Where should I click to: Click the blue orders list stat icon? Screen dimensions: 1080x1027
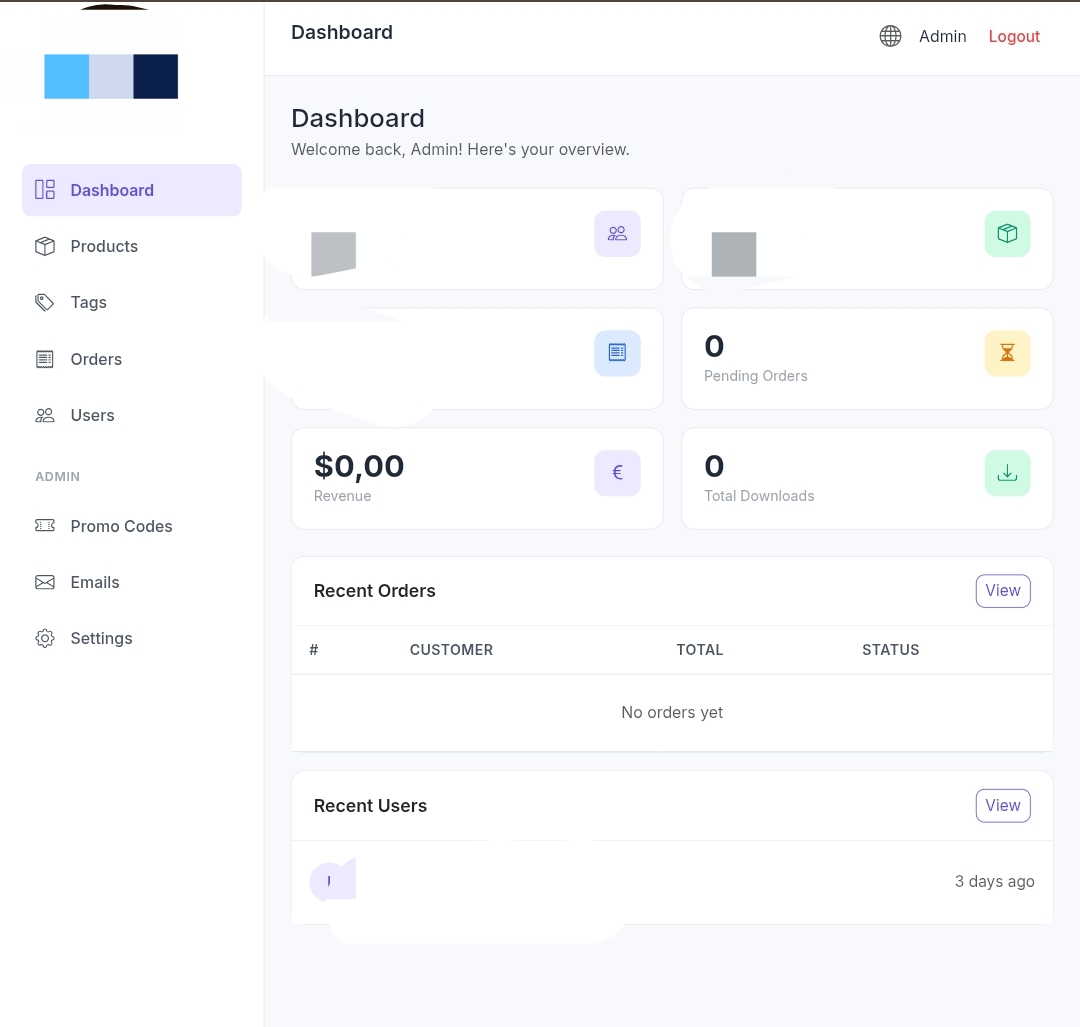pos(617,353)
